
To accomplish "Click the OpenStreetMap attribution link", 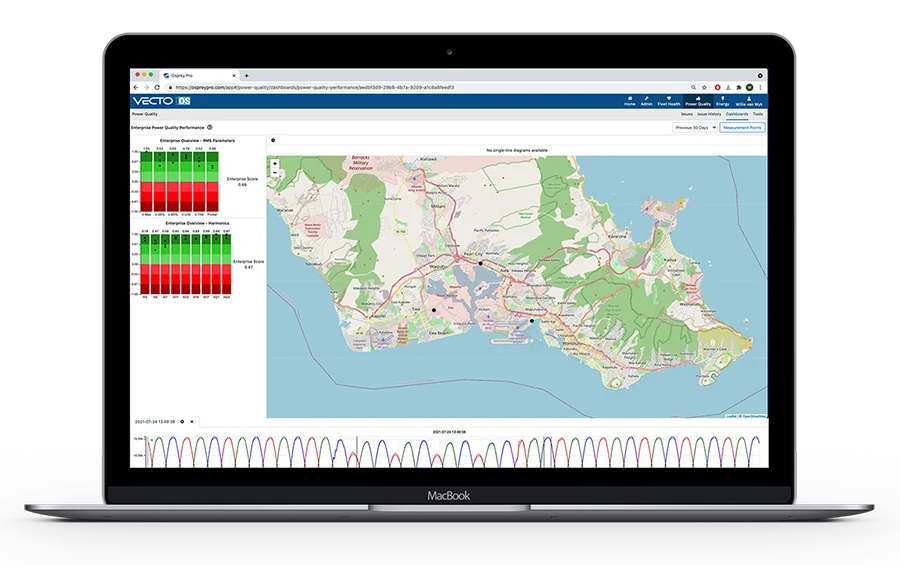I will click(753, 416).
